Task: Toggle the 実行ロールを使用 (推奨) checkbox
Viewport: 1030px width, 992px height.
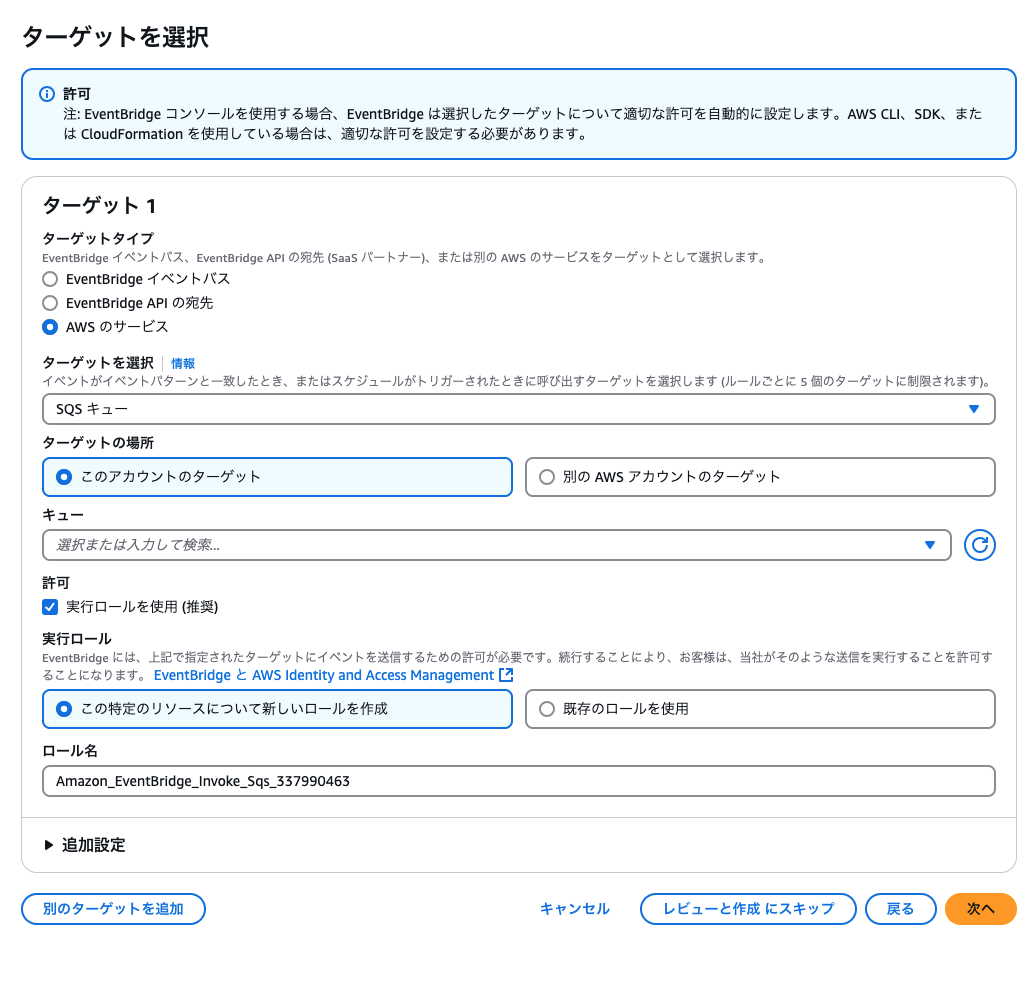Action: click(50, 606)
